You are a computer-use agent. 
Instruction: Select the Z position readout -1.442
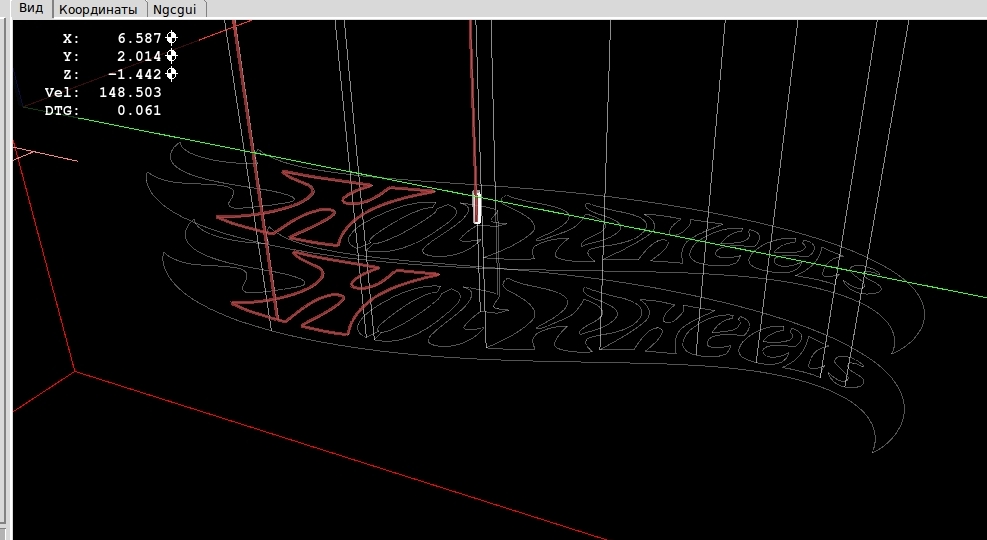coord(135,74)
